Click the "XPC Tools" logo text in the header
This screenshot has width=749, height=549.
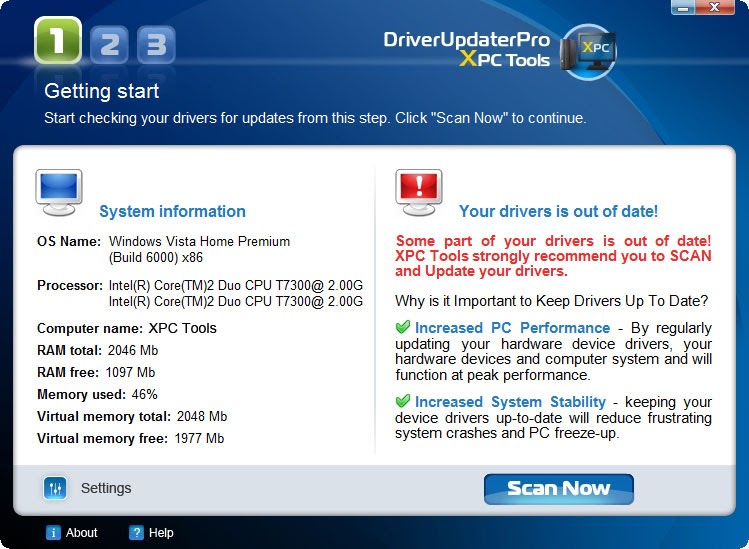tap(505, 60)
